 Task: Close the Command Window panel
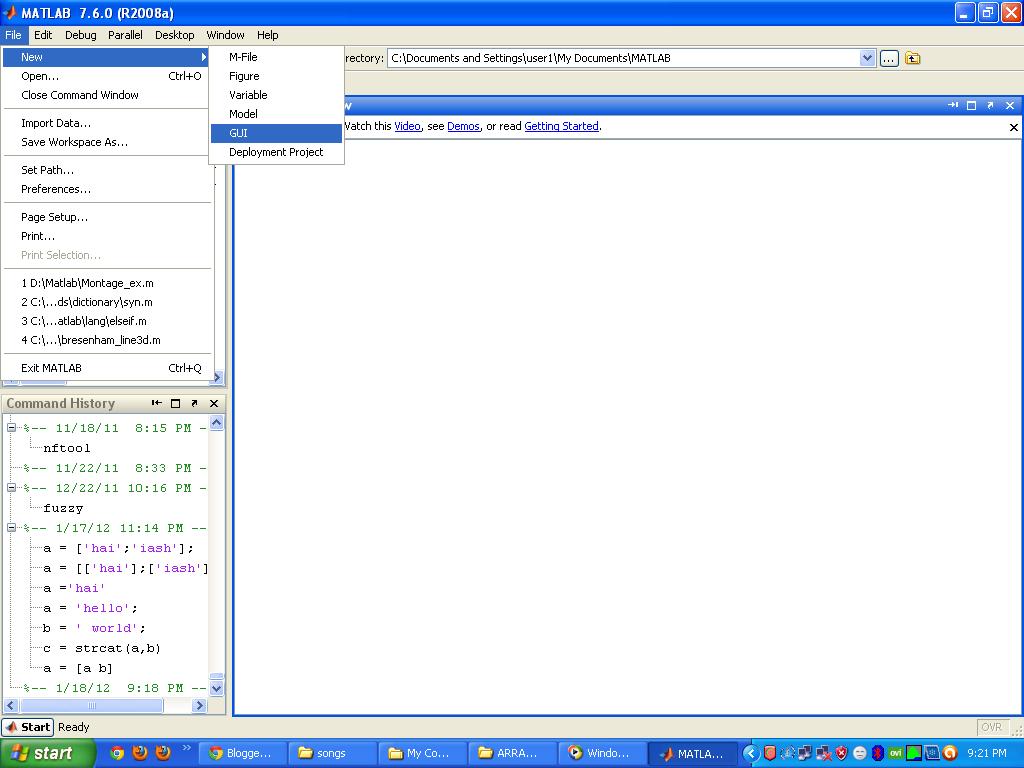tap(1010, 105)
